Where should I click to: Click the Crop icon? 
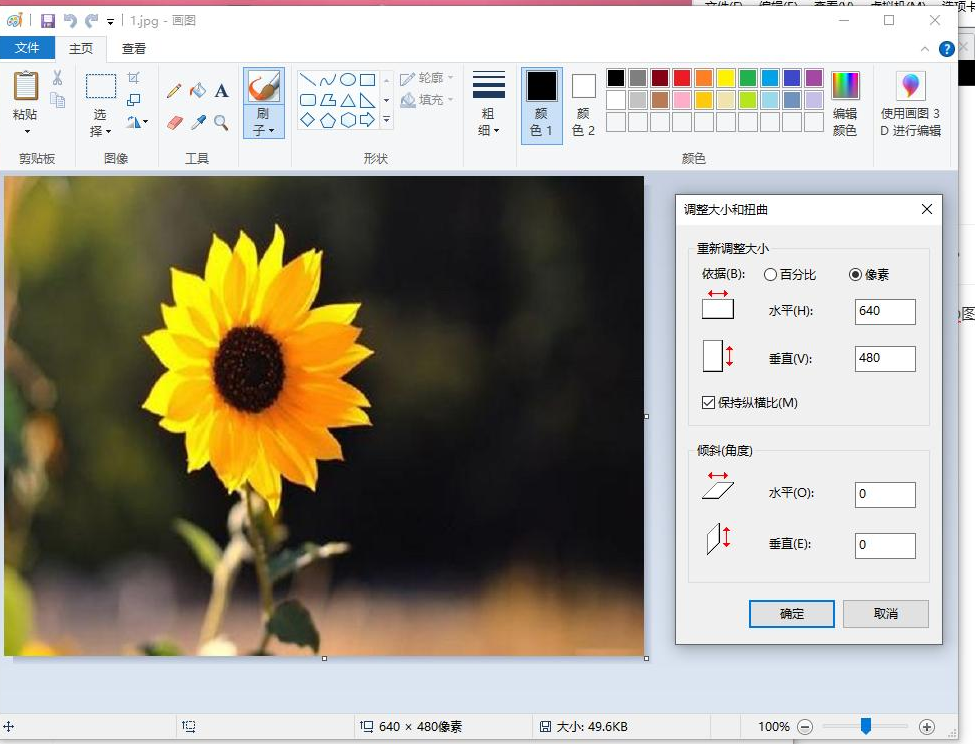pos(134,78)
